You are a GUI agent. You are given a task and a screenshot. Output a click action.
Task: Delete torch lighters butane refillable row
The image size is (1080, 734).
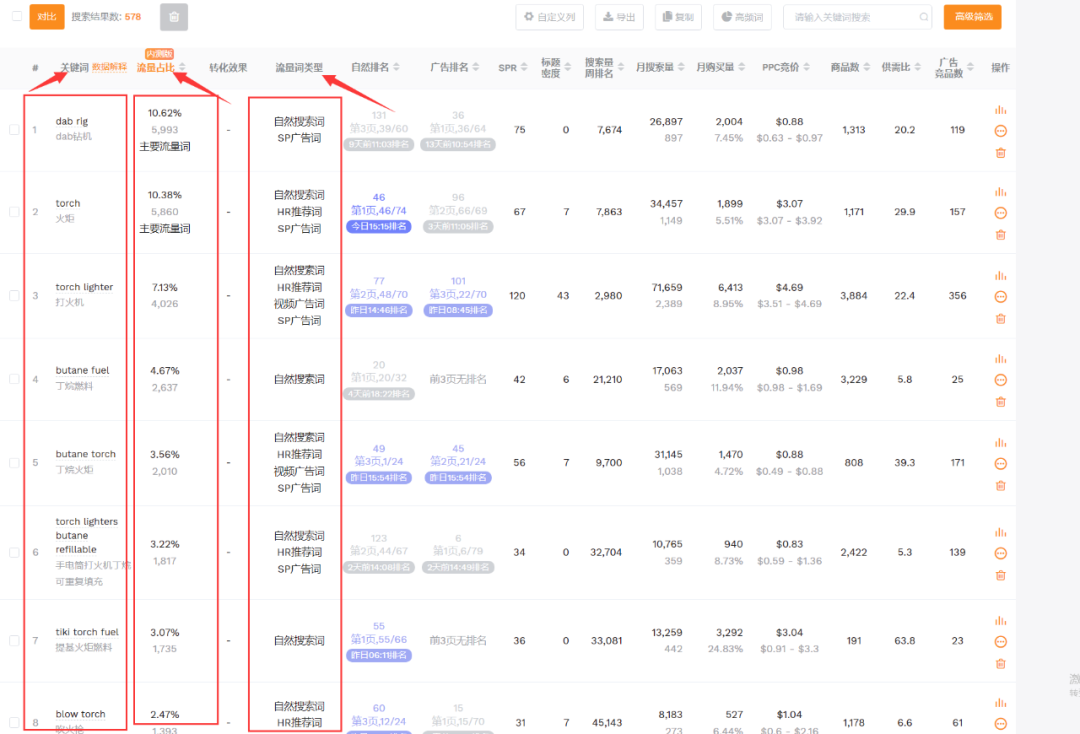[x=1001, y=576]
